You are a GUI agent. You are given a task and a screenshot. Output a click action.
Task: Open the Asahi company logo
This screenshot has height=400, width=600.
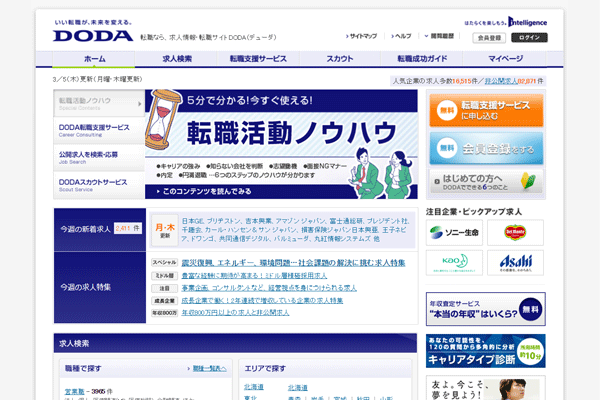coord(515,263)
